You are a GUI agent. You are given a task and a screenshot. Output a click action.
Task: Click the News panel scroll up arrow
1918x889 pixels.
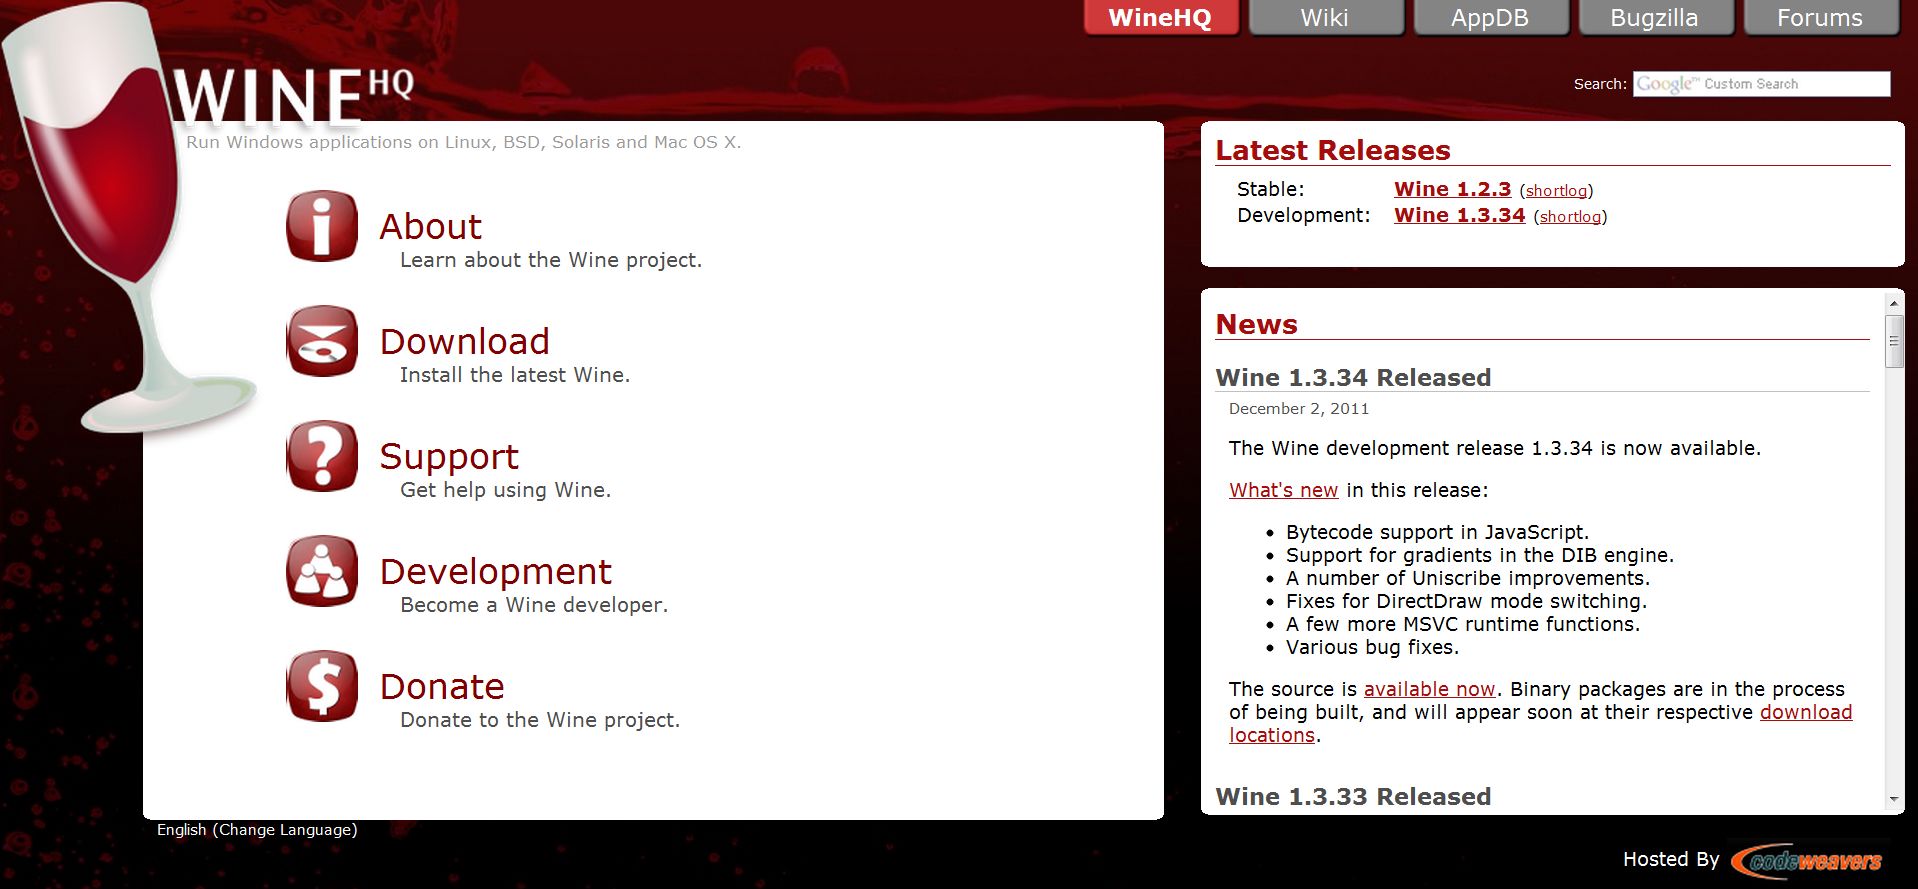(1893, 302)
